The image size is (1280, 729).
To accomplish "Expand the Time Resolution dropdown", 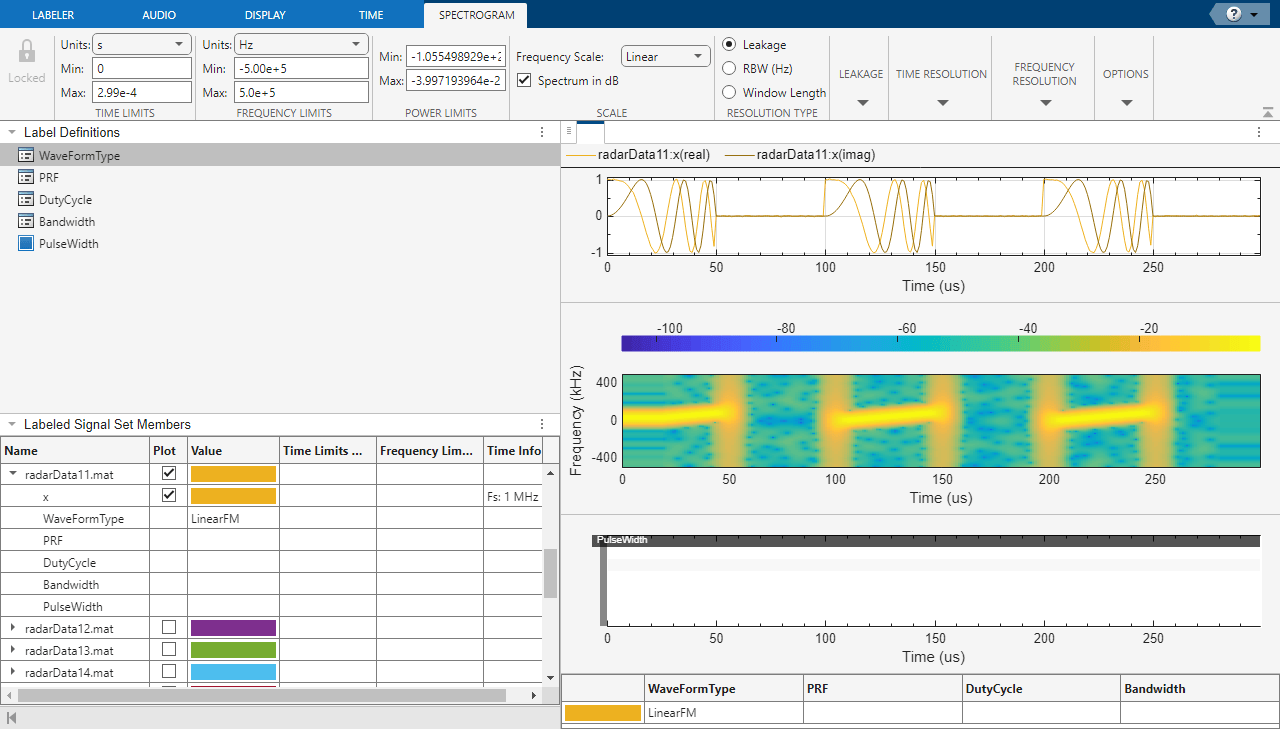I will [942, 103].
